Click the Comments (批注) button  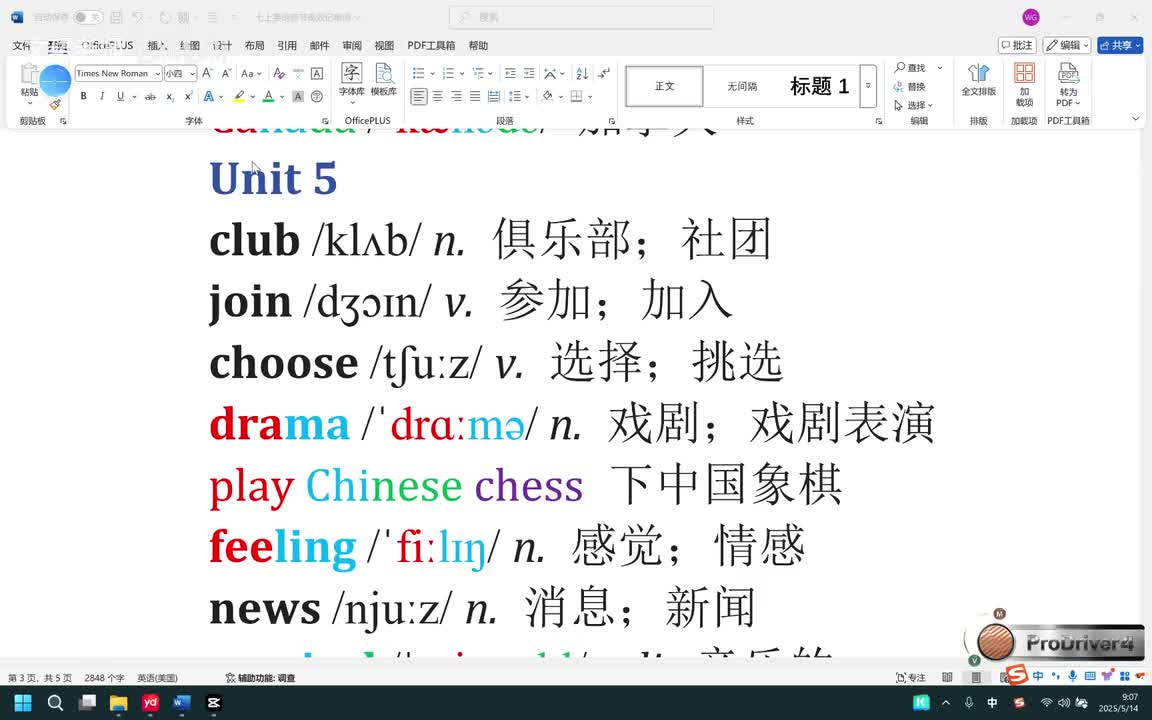[x=1017, y=46]
